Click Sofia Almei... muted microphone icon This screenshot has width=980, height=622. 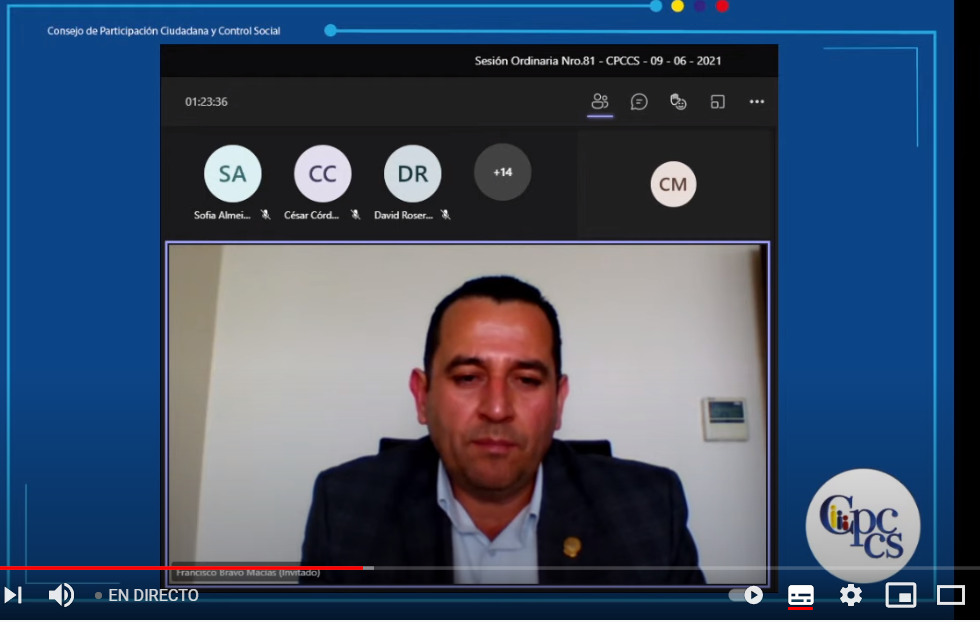coord(266,214)
